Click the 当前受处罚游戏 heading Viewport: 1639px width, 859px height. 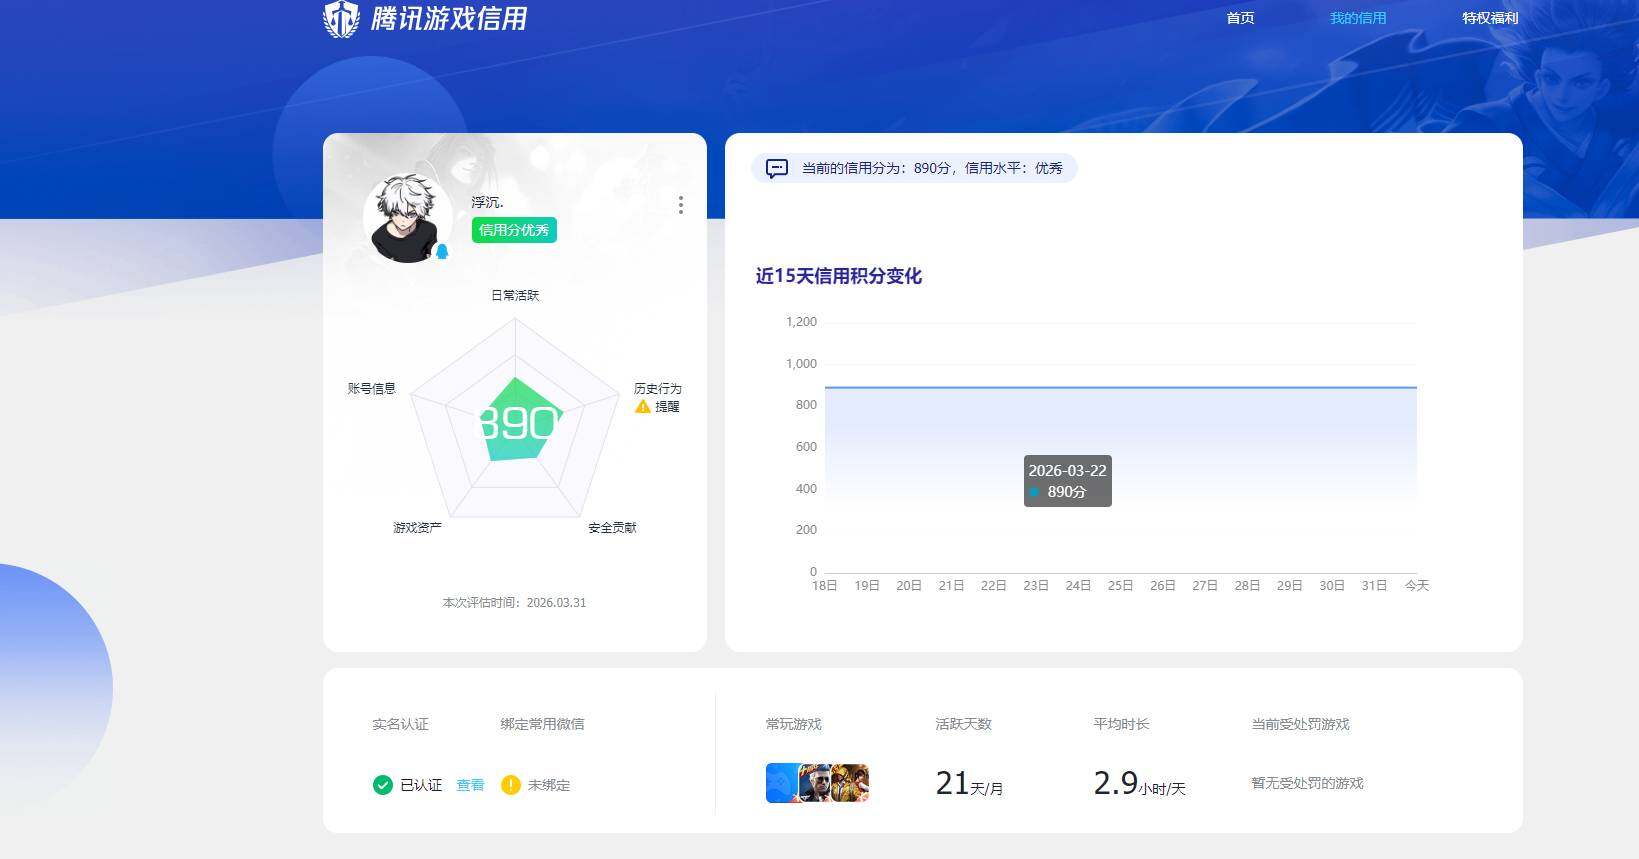click(x=1300, y=724)
